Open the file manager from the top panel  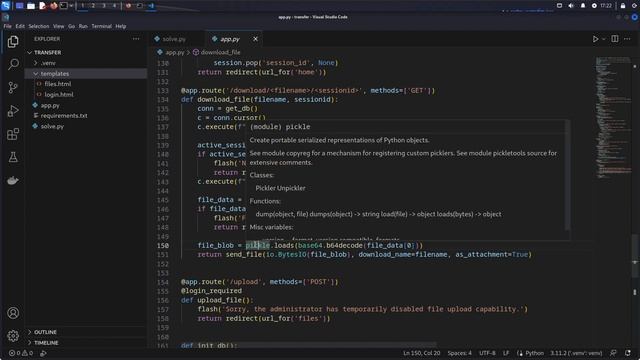(31, 6)
